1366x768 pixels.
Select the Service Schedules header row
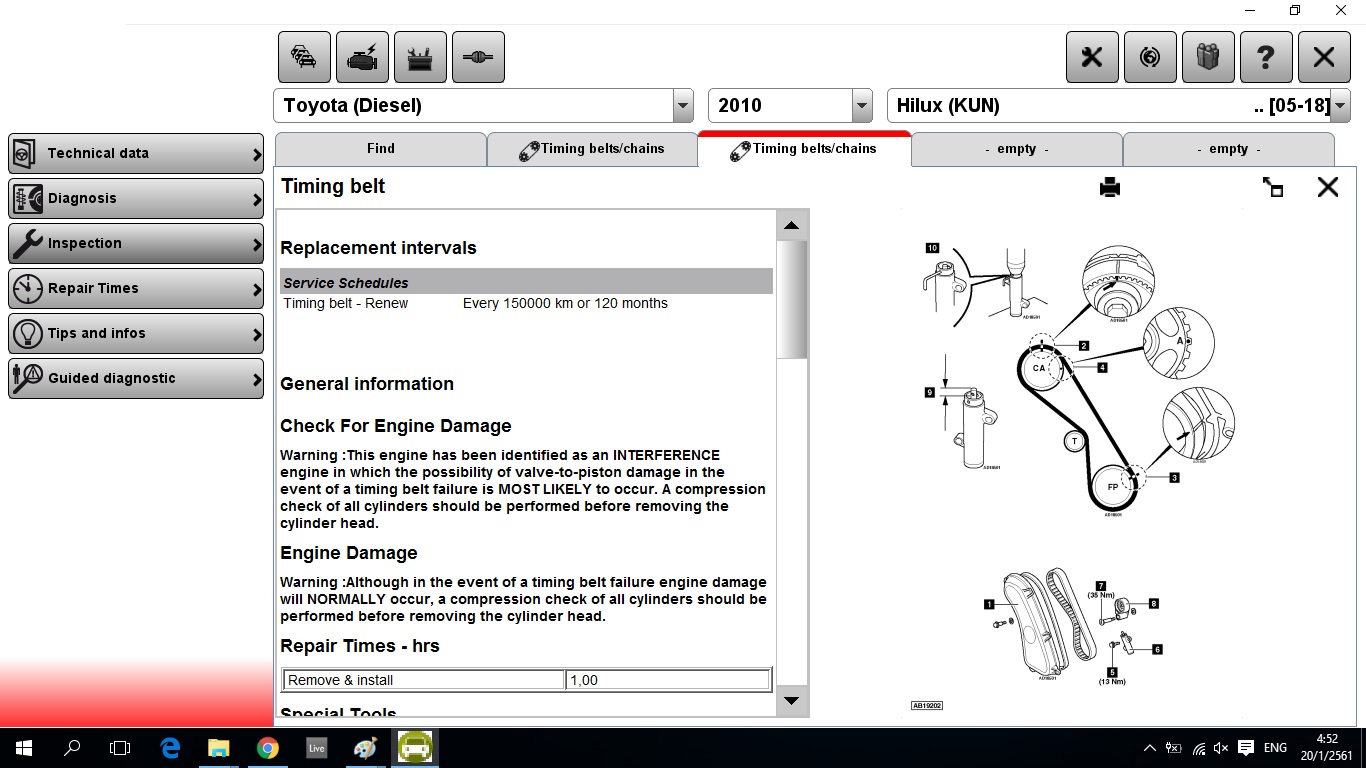pos(527,282)
